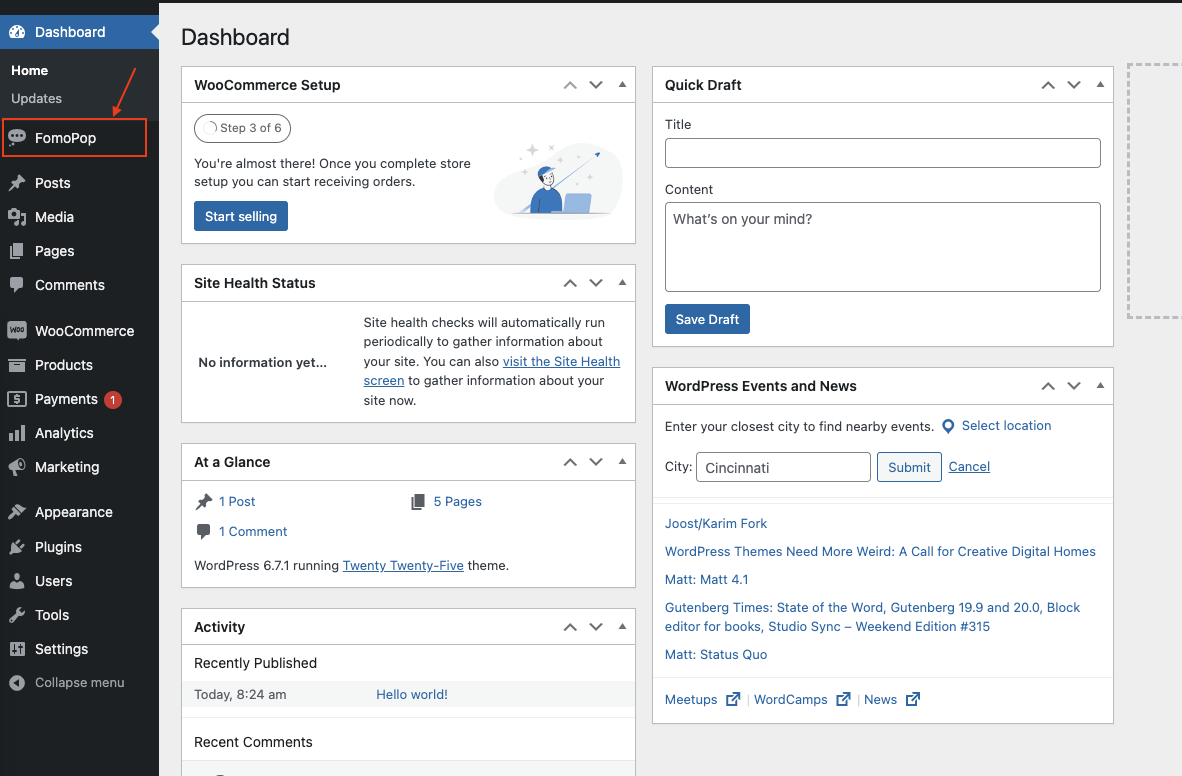Open the Joost/Karim Fork news link
This screenshot has width=1182, height=776.
(715, 523)
